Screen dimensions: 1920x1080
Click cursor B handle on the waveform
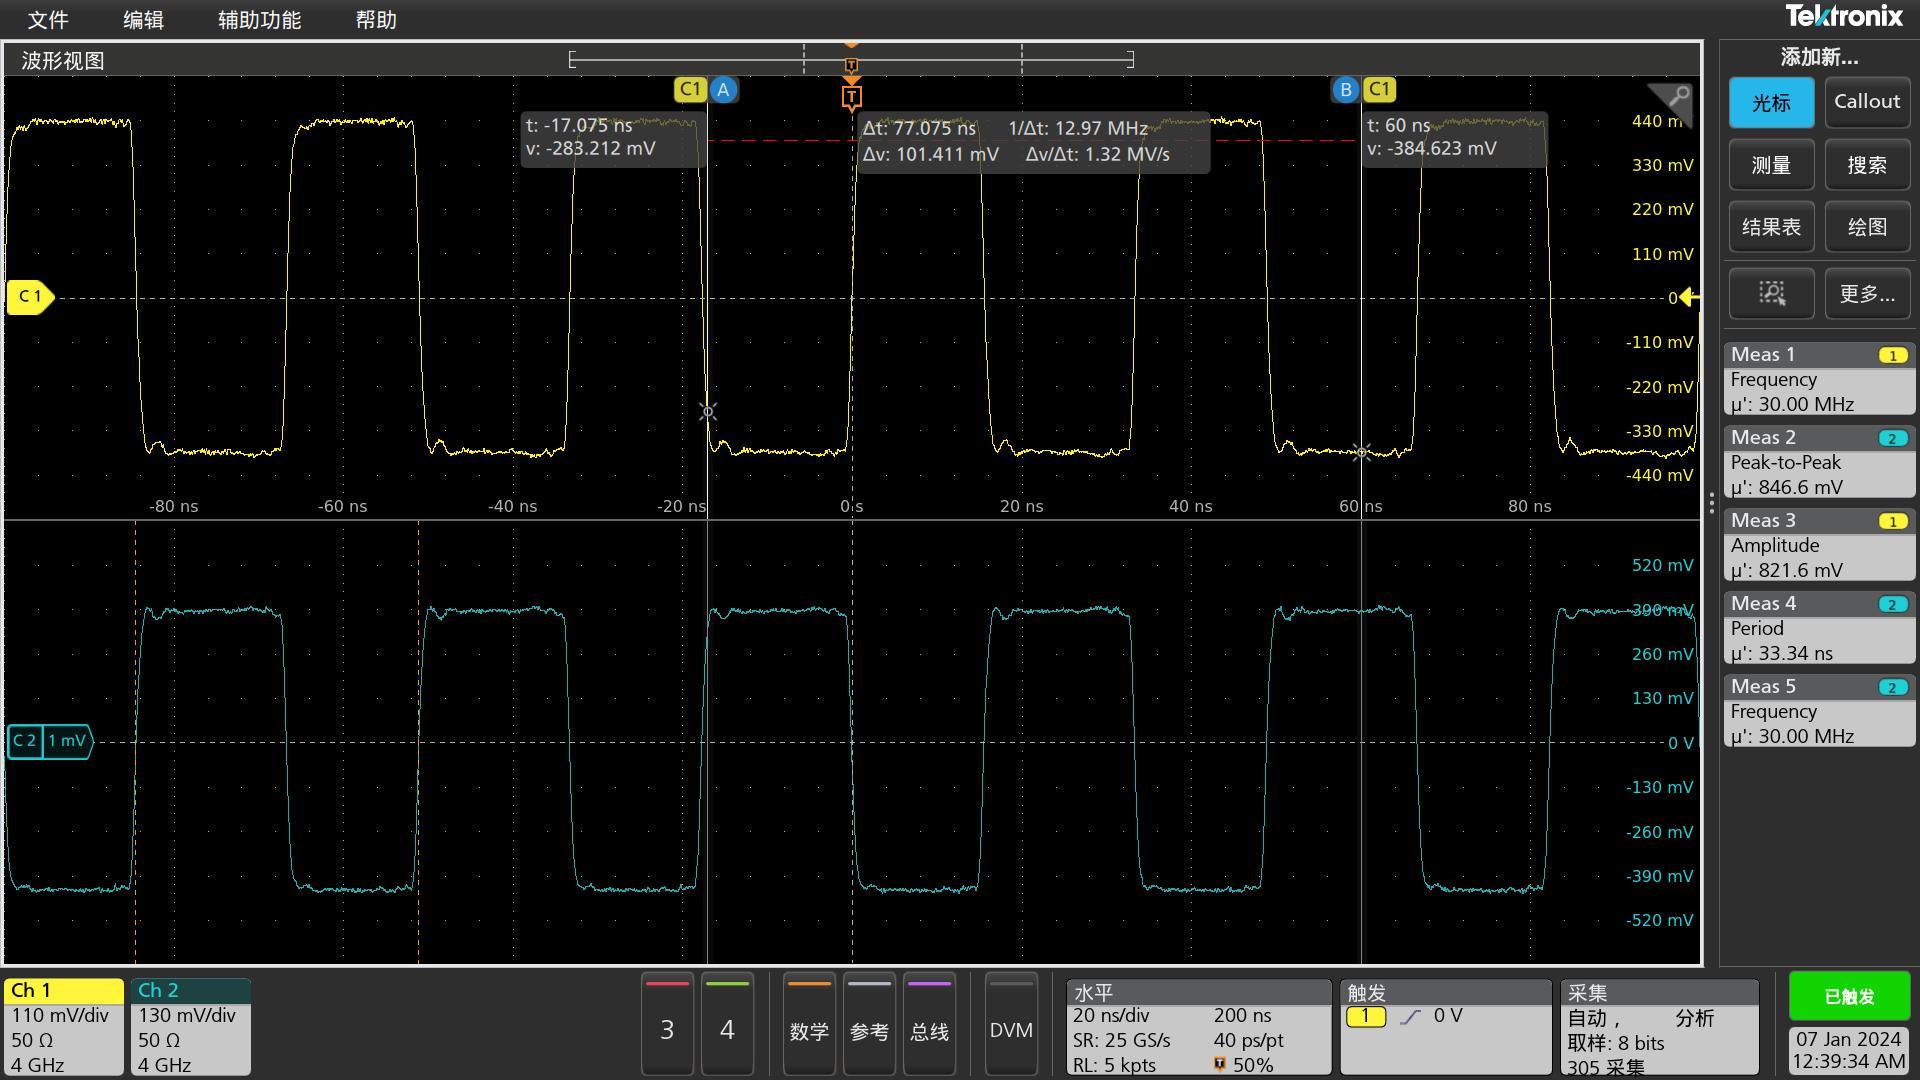coord(1345,90)
